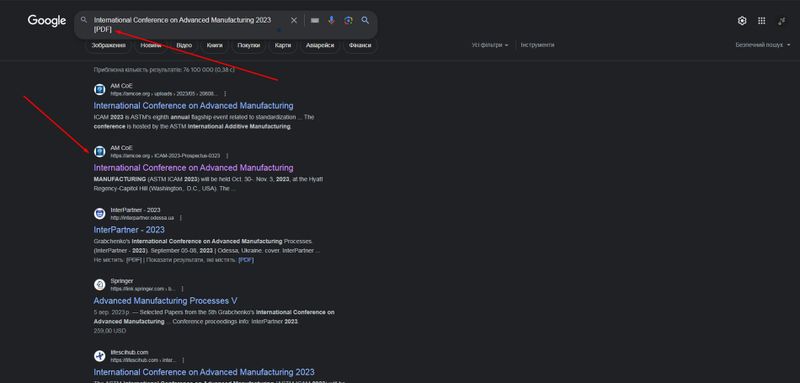Click the lifescihub.com site name label
Screen dimensions: 800x383
[129, 352]
